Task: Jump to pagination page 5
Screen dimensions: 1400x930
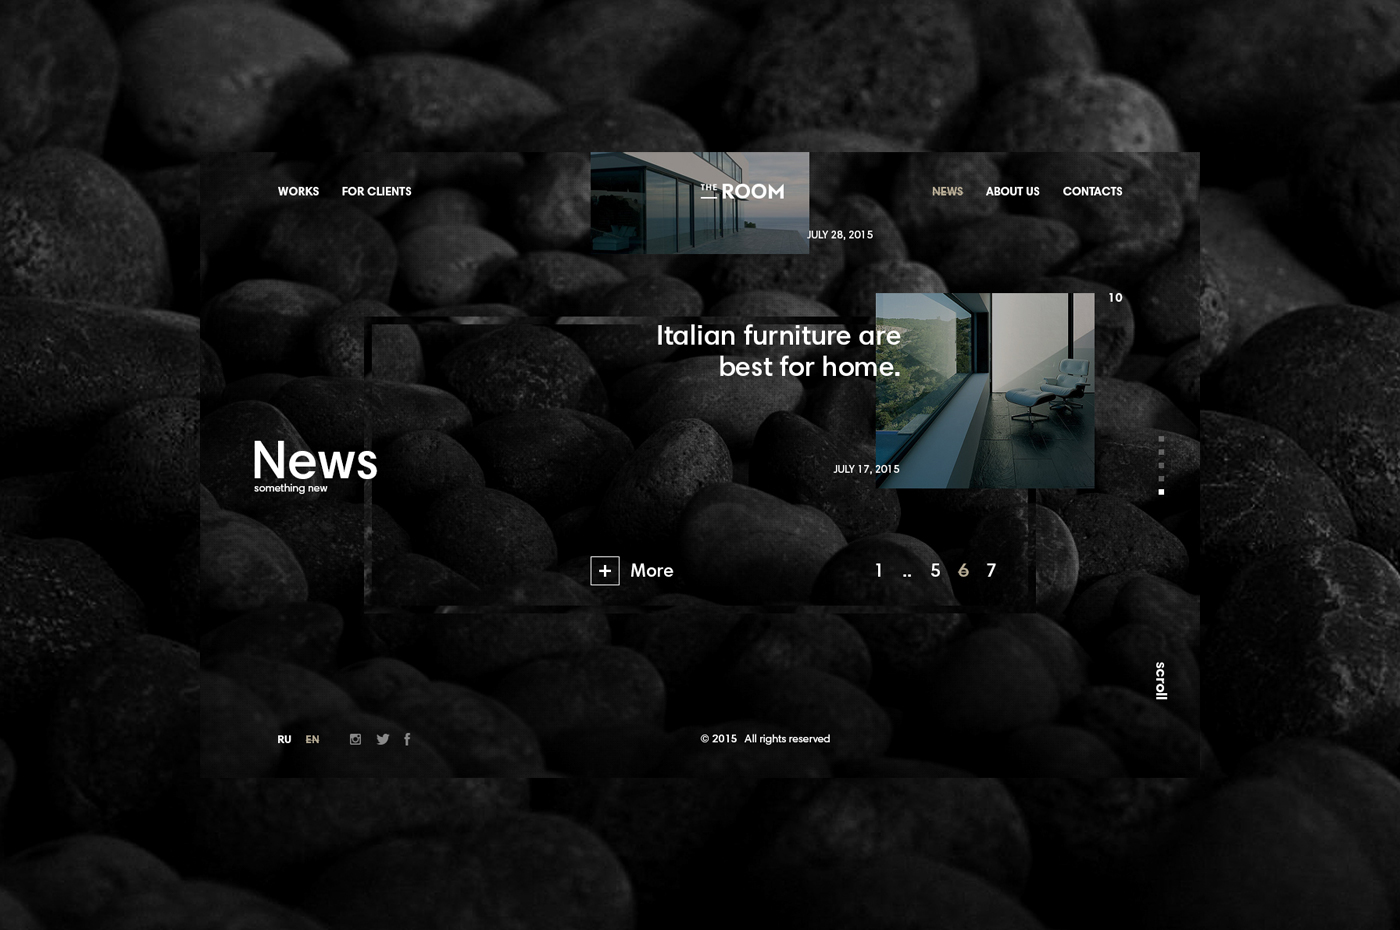Action: coord(935,570)
